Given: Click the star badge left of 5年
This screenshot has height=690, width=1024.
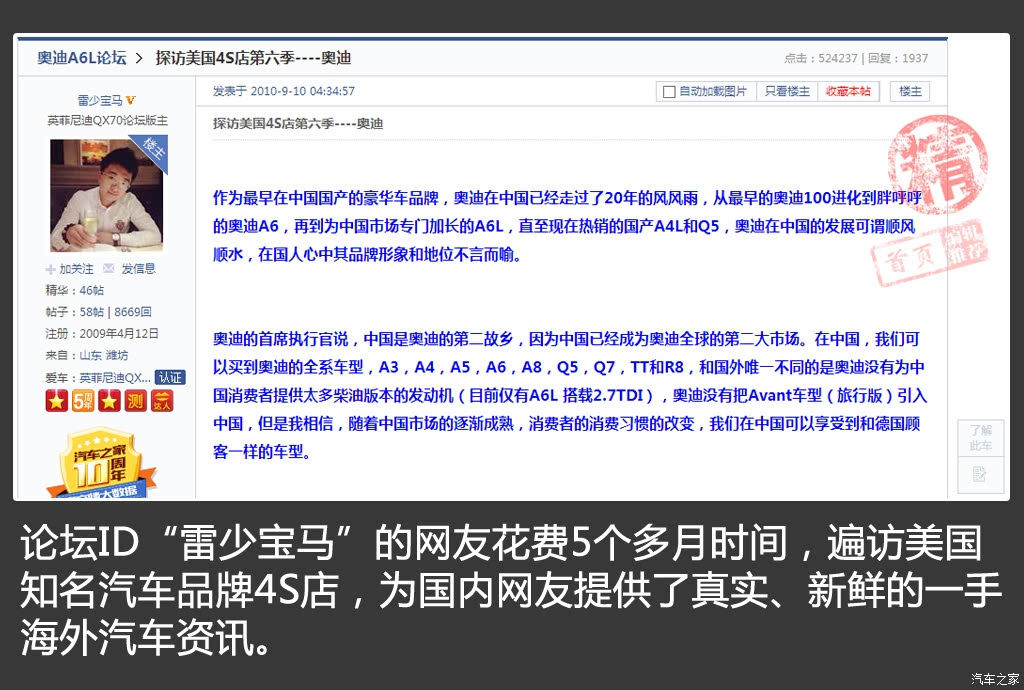Looking at the screenshot, I should 57,401.
